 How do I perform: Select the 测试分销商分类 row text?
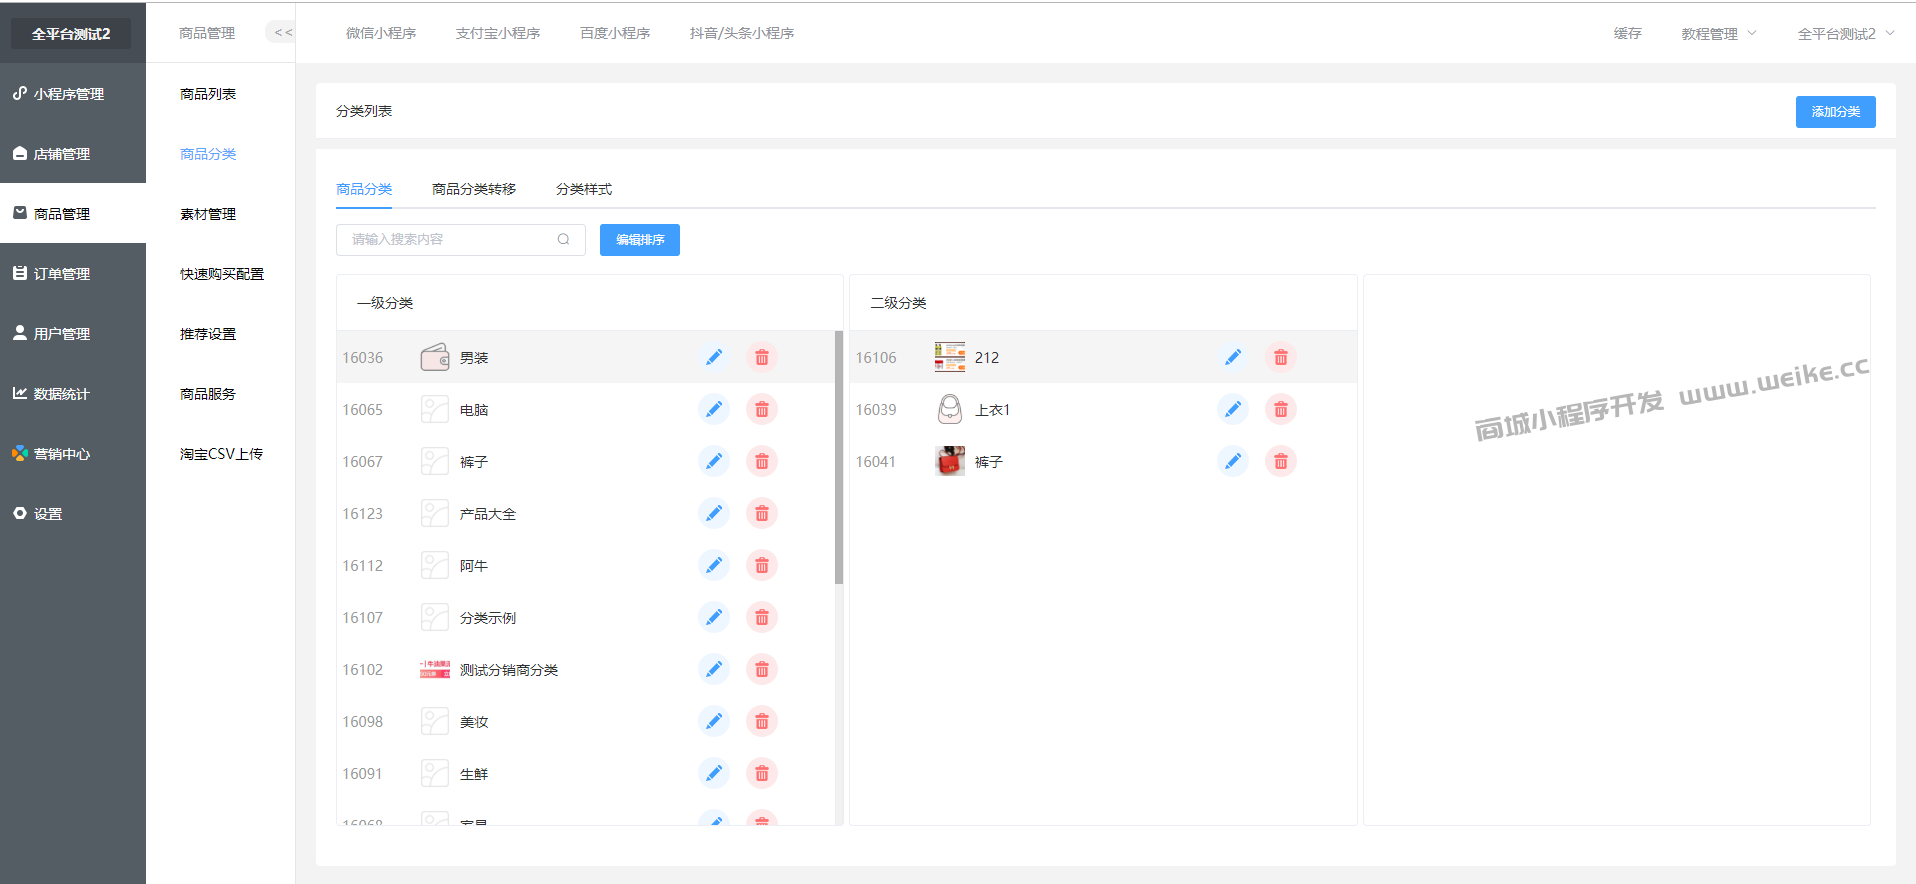[x=509, y=669]
